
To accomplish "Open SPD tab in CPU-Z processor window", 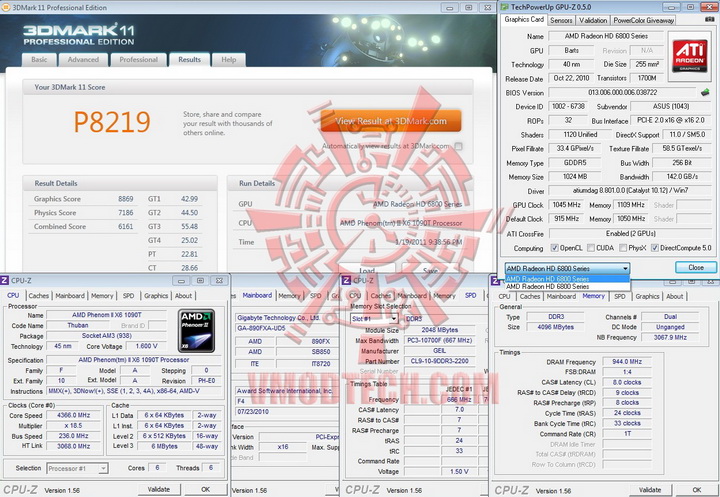I will [x=129, y=296].
